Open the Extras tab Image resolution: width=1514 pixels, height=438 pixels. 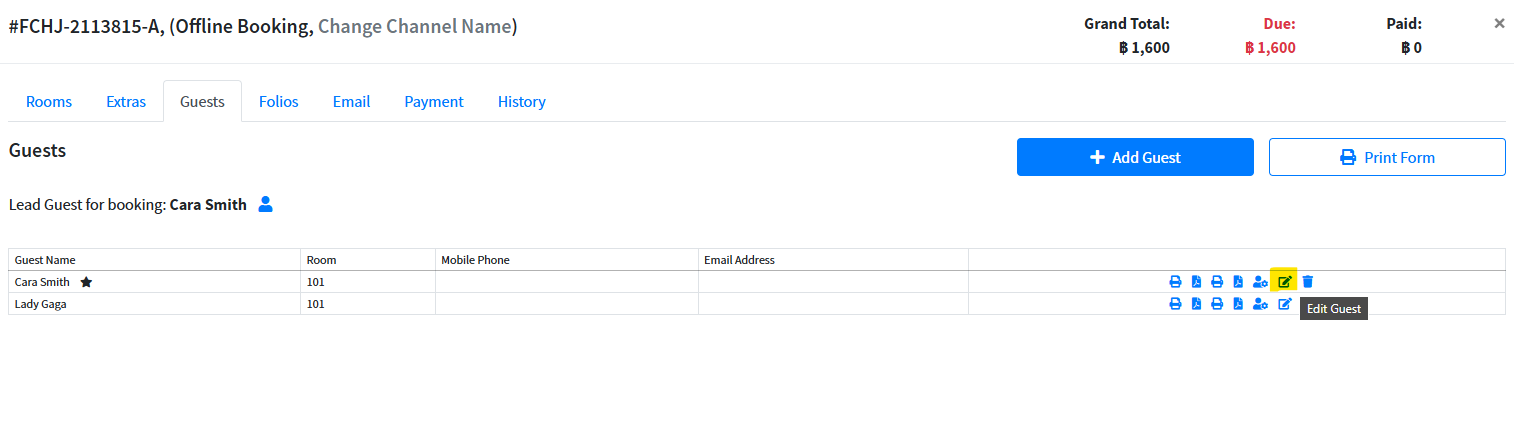(x=126, y=102)
